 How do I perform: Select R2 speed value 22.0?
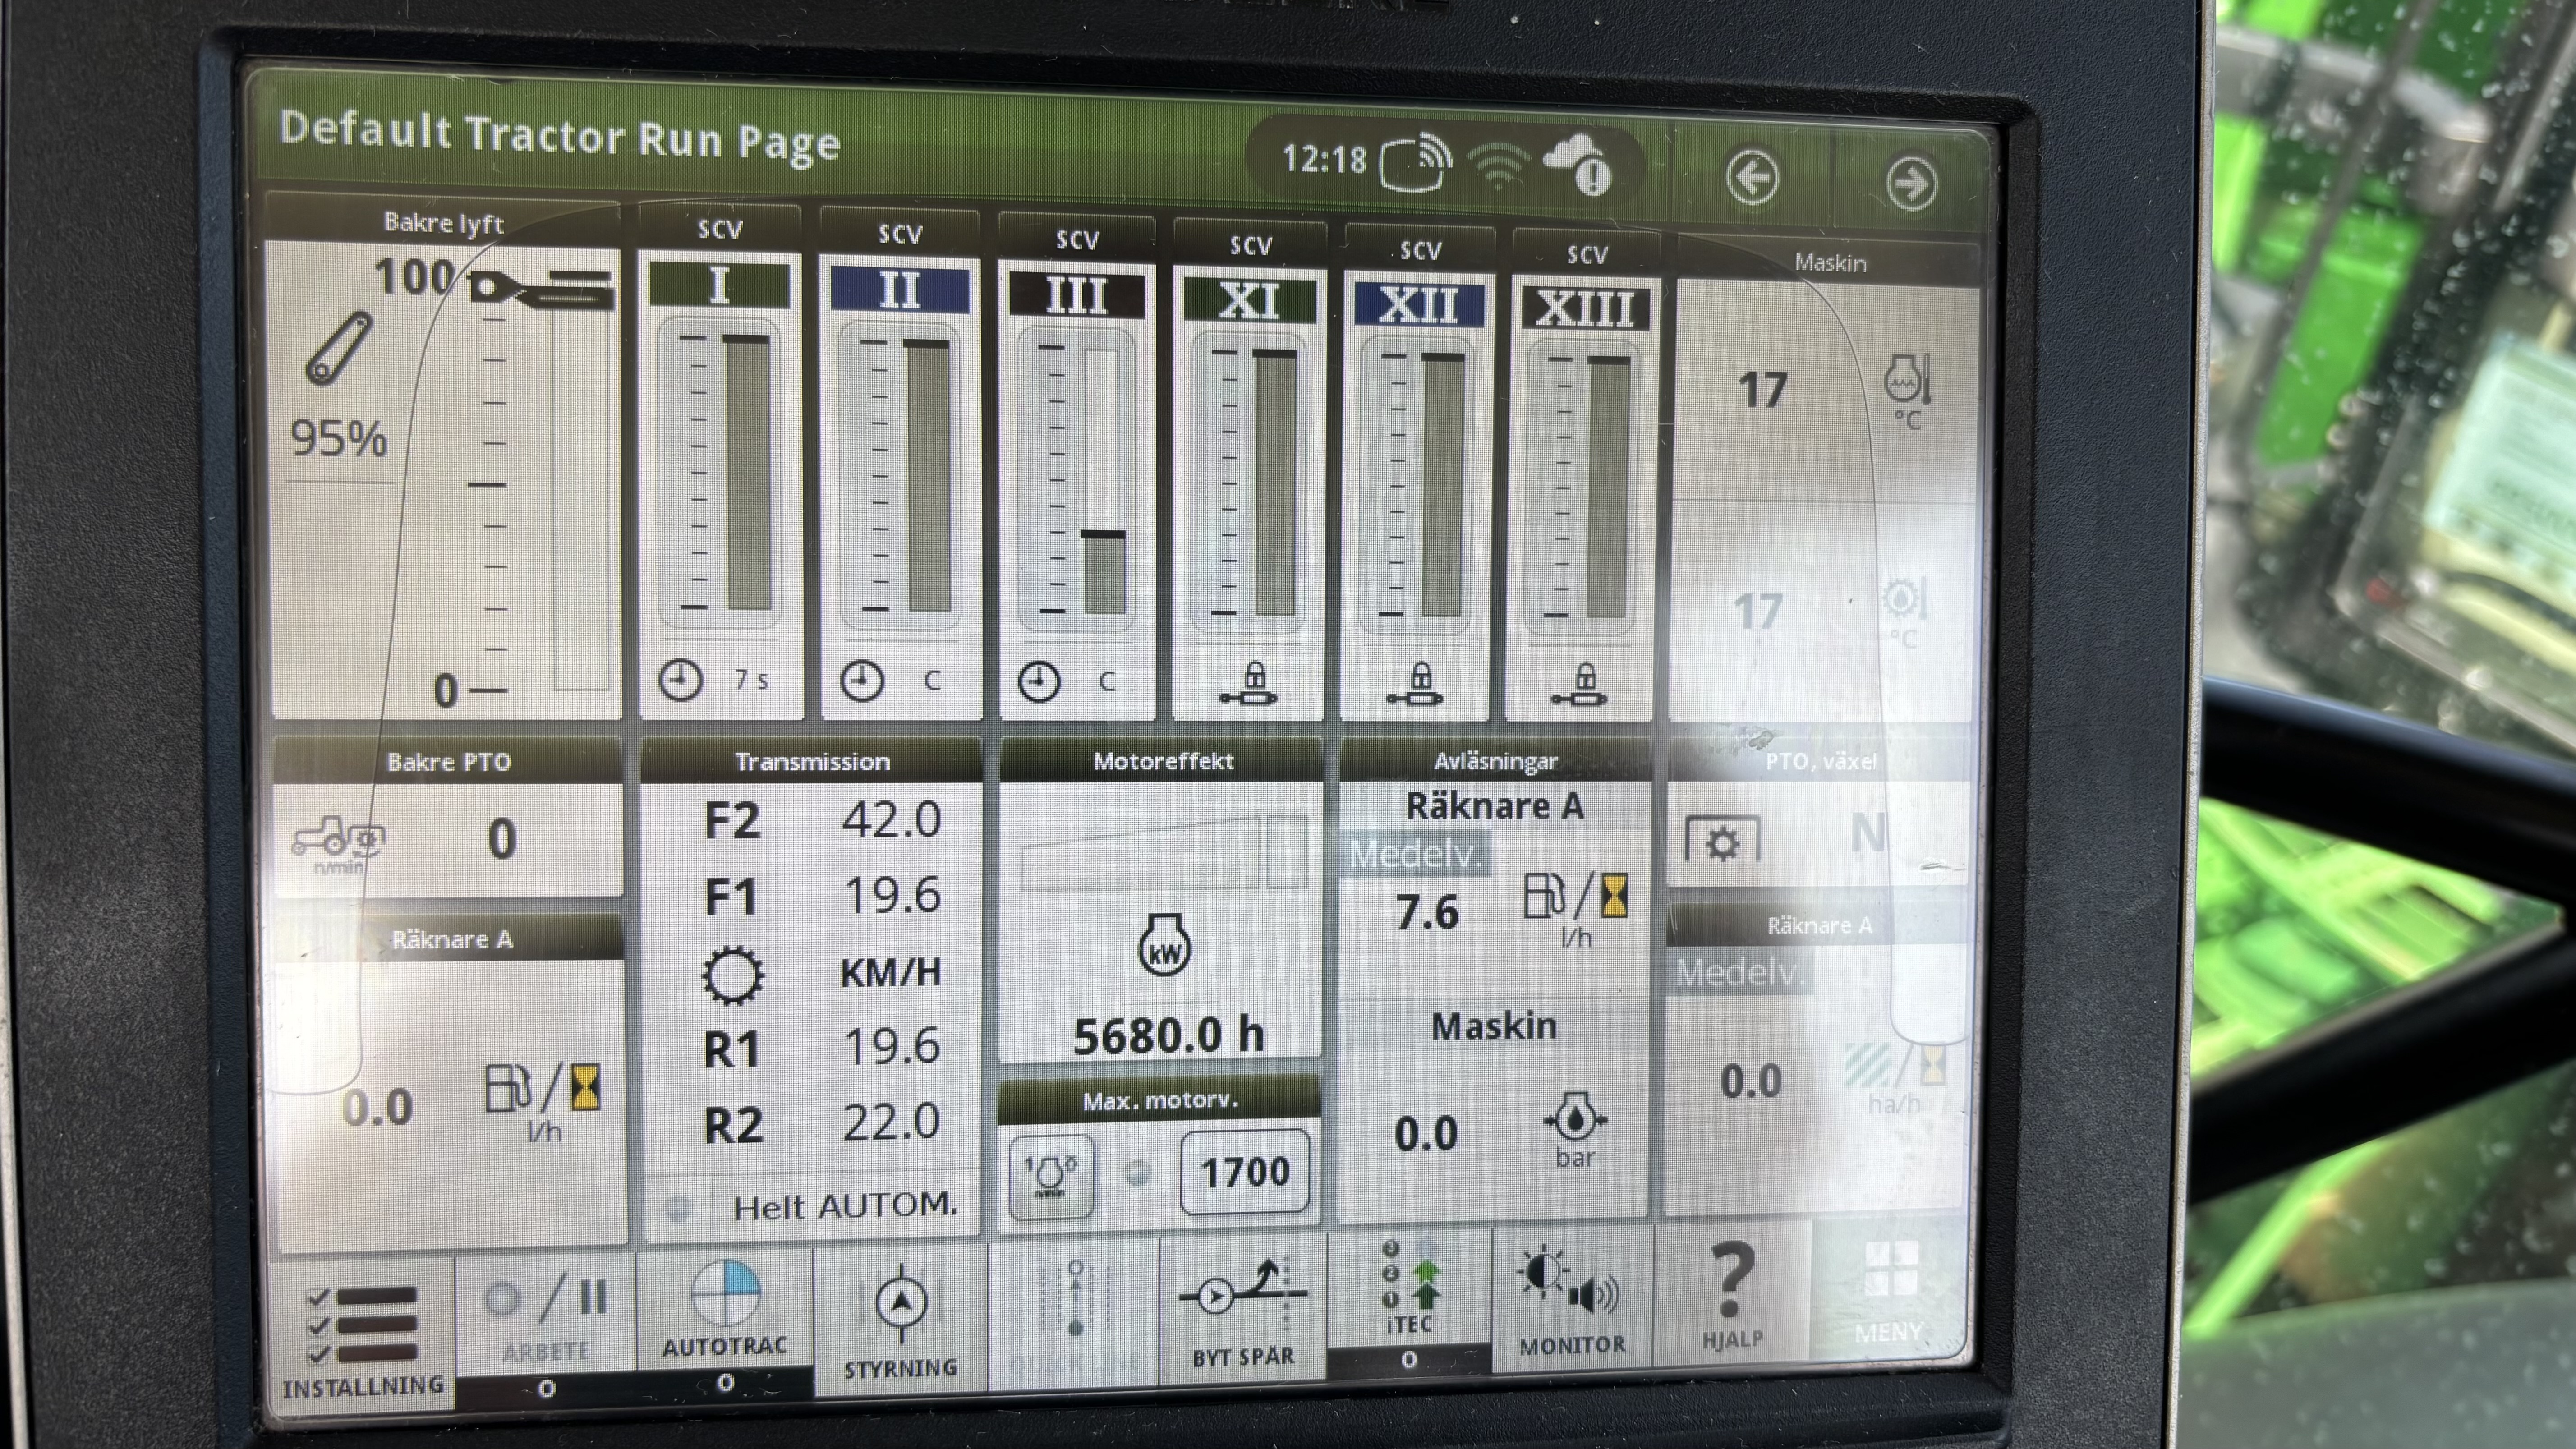[891, 1121]
